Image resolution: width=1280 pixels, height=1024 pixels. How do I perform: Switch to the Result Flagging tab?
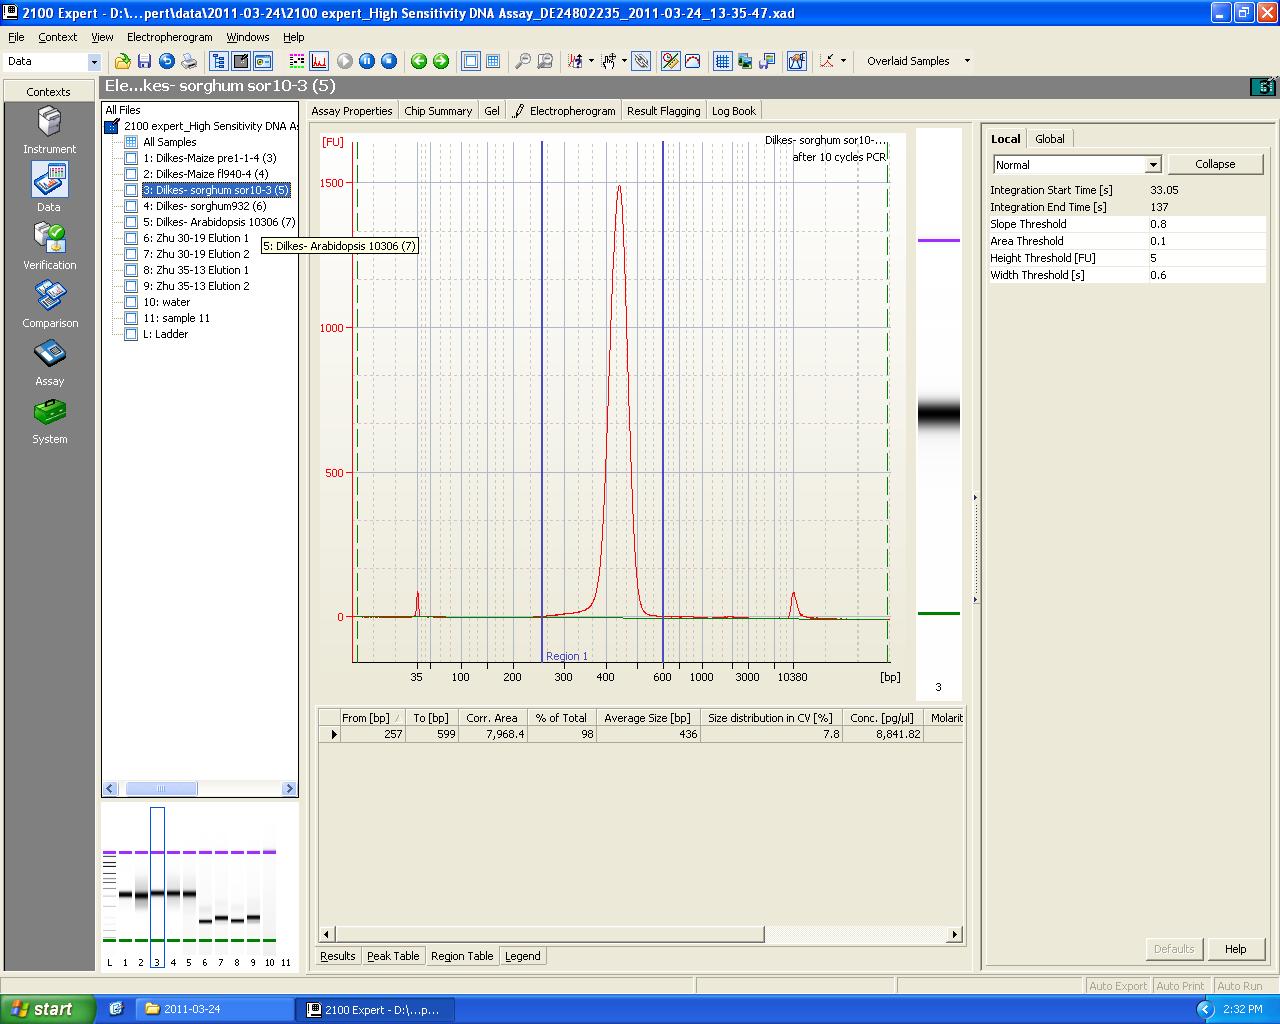[663, 111]
